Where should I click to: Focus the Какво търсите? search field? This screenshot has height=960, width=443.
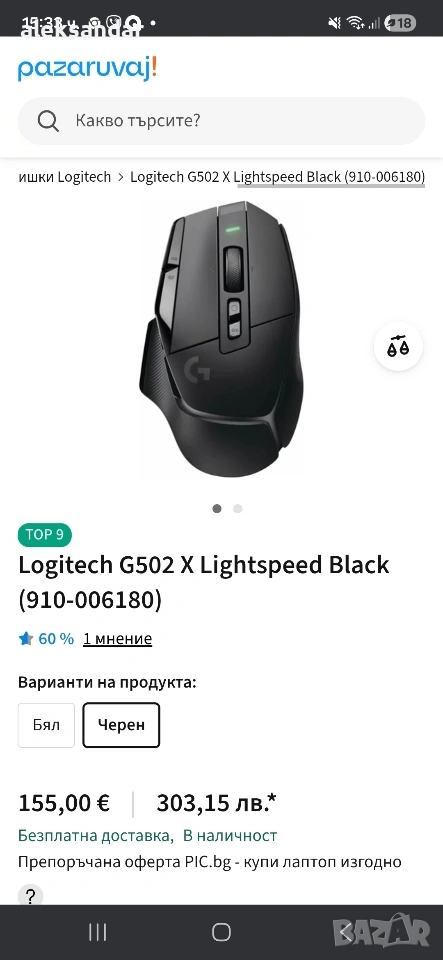(x=222, y=121)
